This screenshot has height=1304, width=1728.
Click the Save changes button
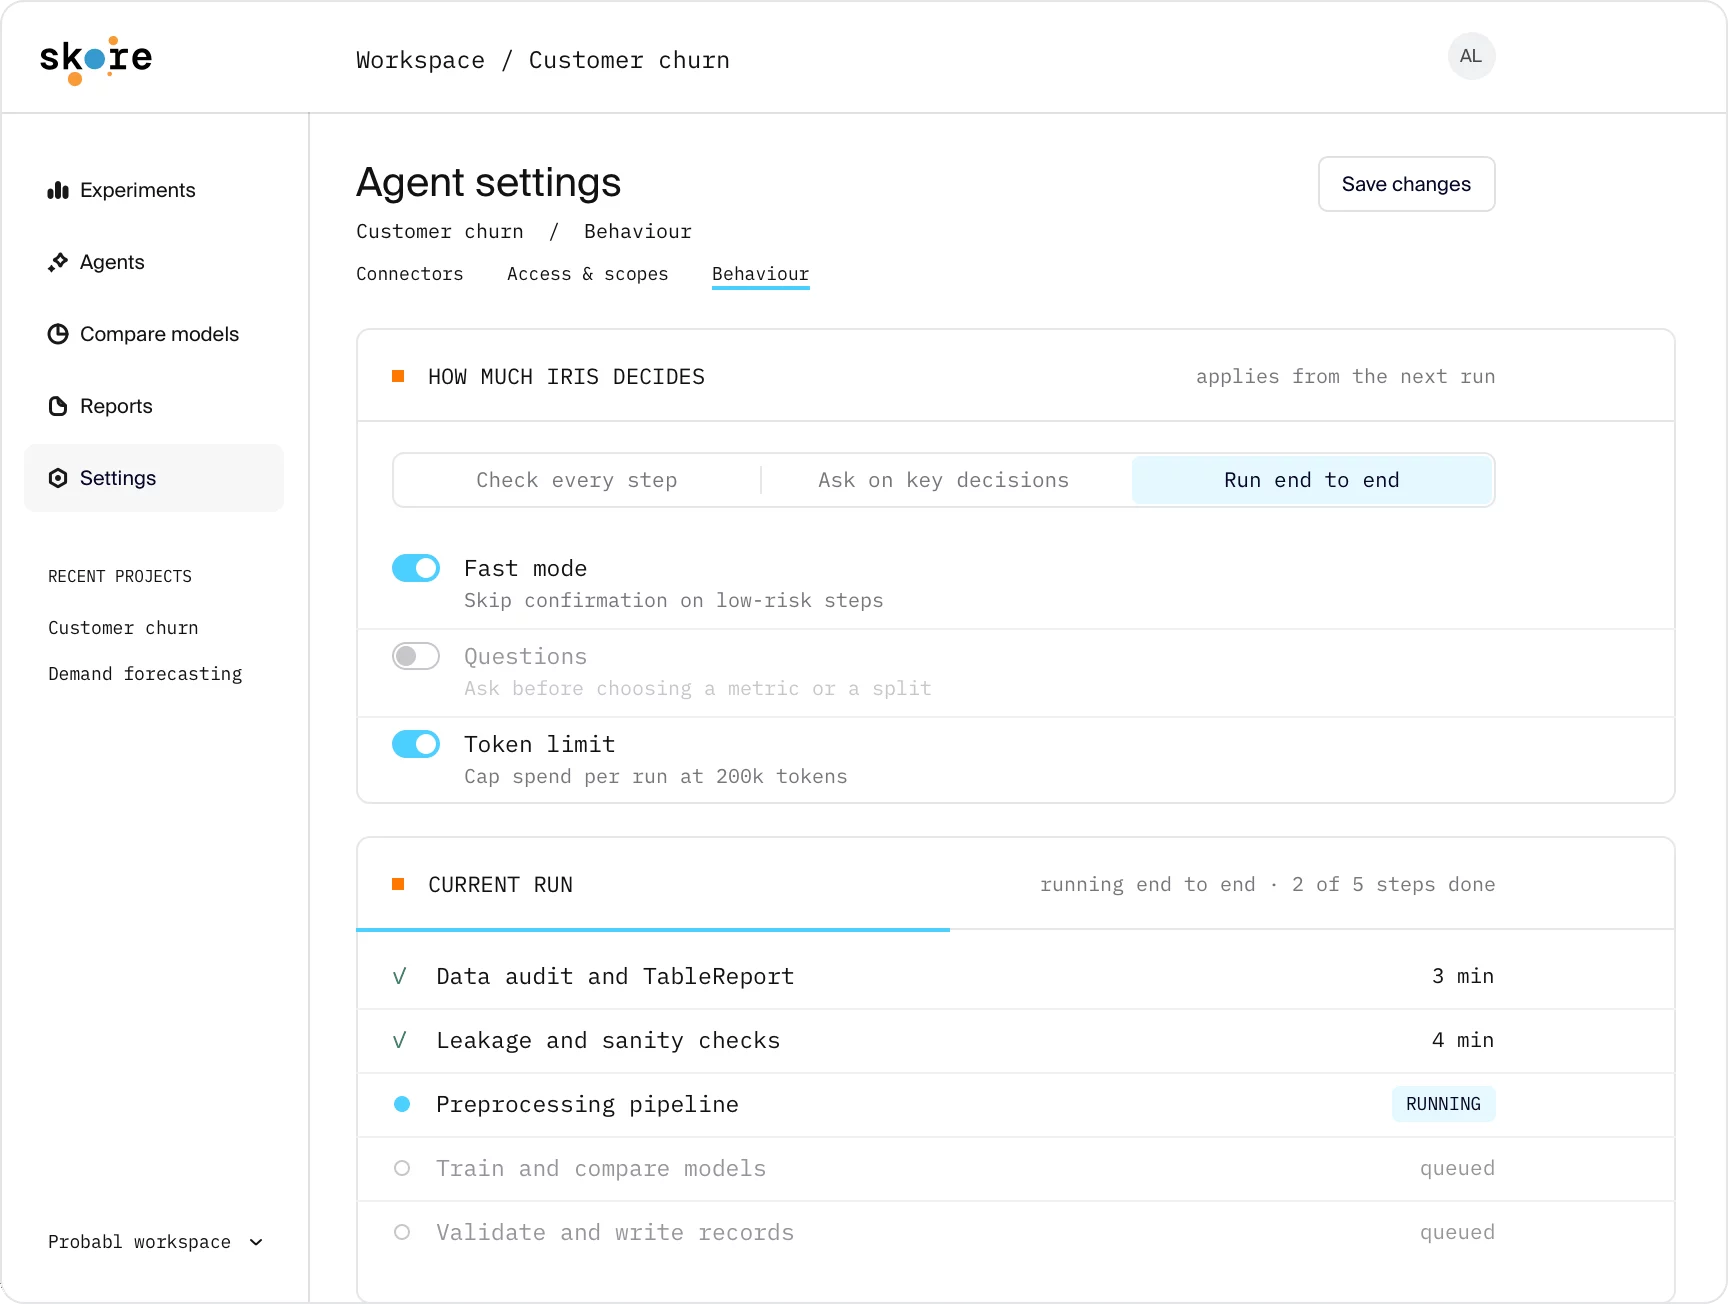[x=1406, y=184]
